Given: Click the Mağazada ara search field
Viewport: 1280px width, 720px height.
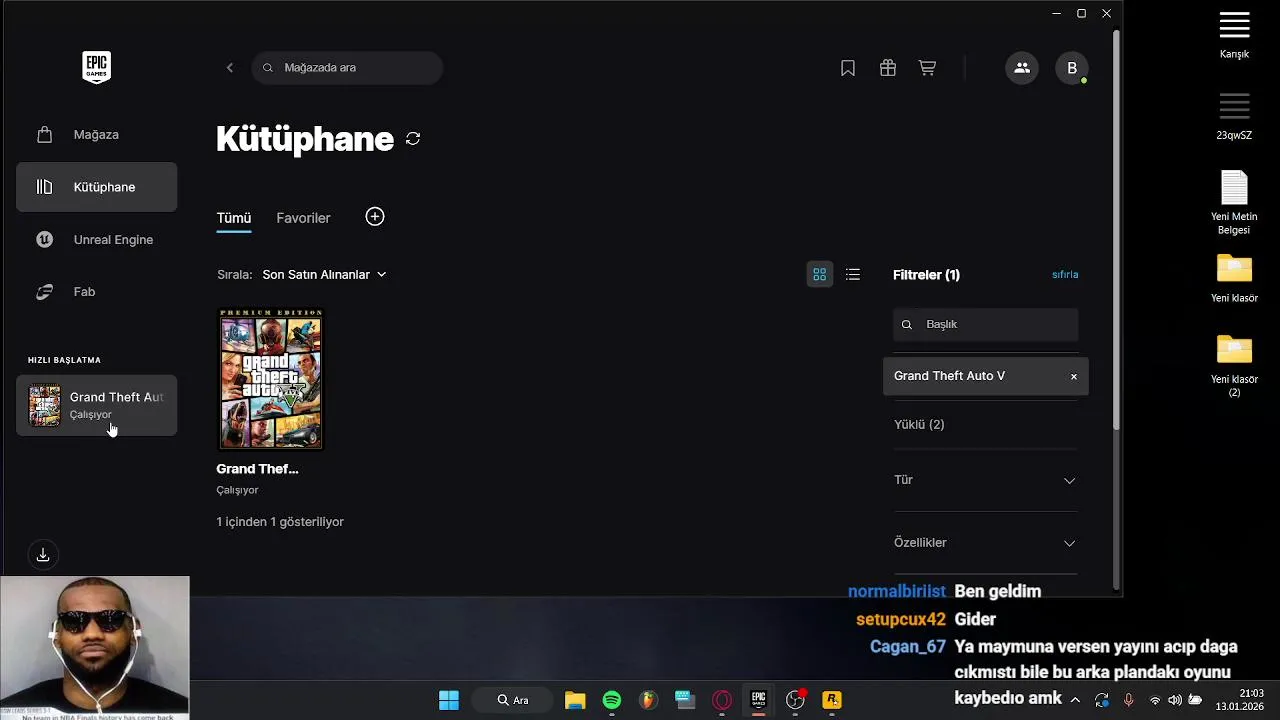Looking at the screenshot, I should pyautogui.click(x=347, y=67).
